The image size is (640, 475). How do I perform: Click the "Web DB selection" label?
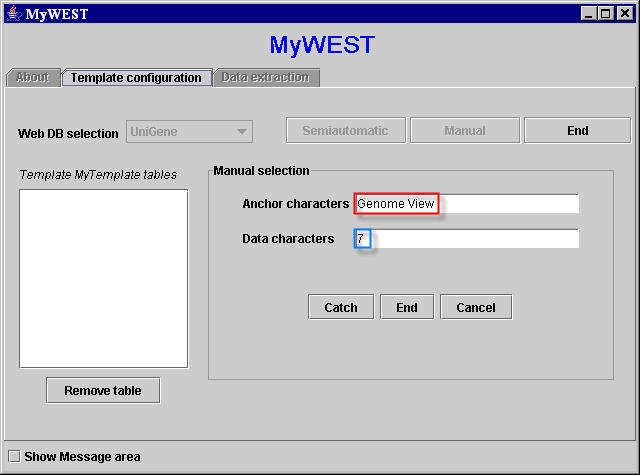(68, 134)
